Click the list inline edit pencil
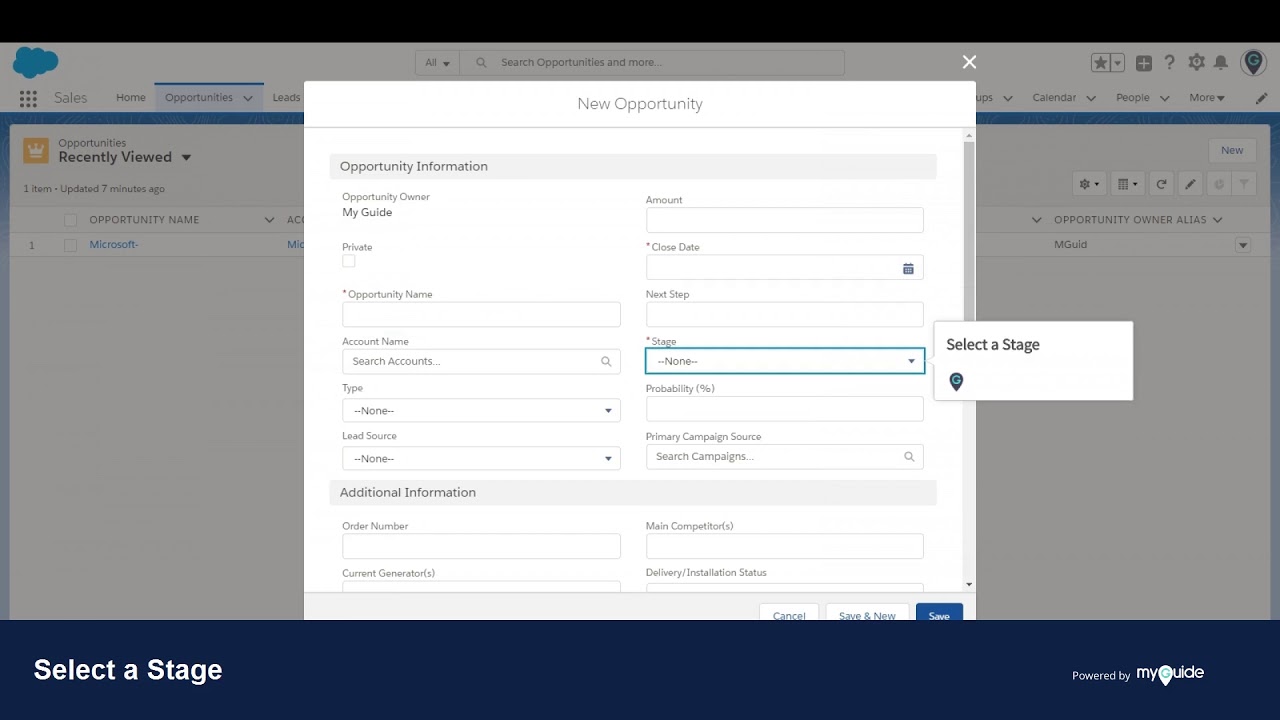 click(x=1190, y=184)
